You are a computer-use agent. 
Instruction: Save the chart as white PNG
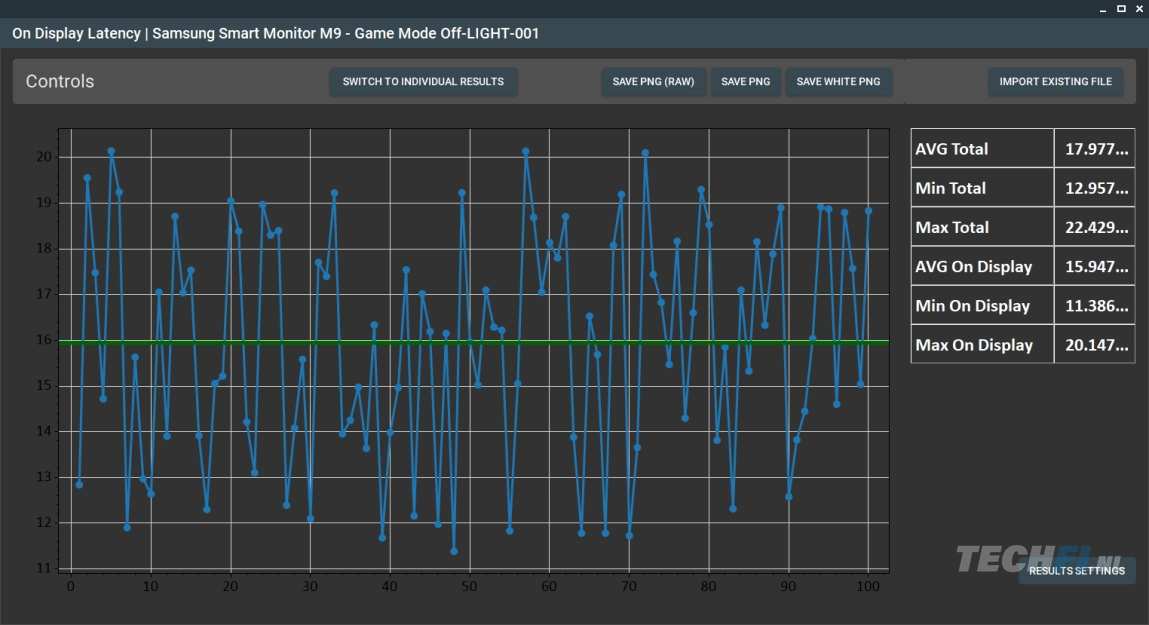pyautogui.click(x=838, y=81)
